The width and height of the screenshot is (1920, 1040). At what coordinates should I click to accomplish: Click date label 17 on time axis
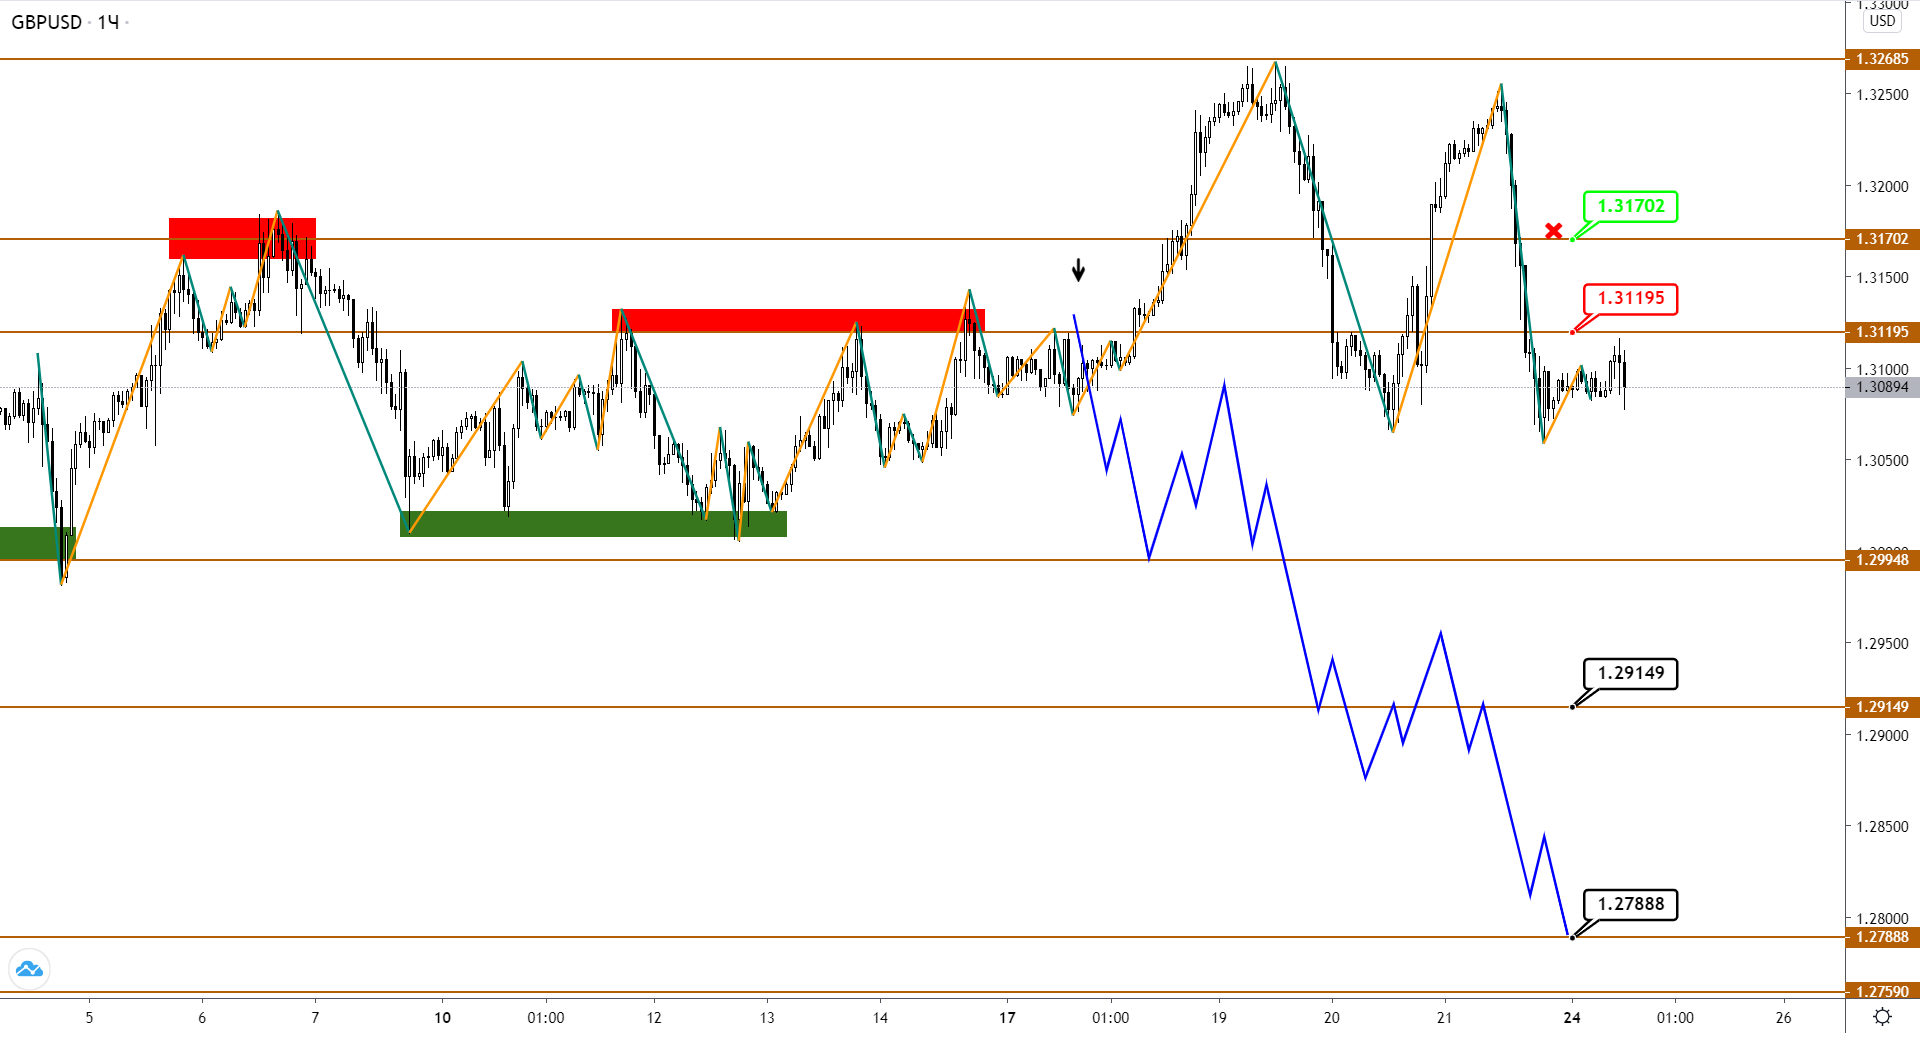[1007, 1018]
